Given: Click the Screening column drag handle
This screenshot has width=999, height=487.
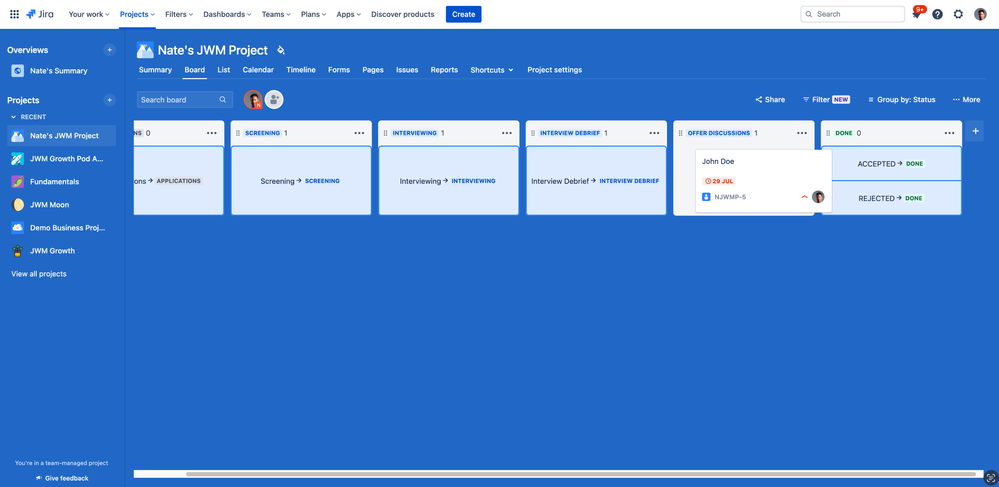Looking at the screenshot, I should [238, 133].
